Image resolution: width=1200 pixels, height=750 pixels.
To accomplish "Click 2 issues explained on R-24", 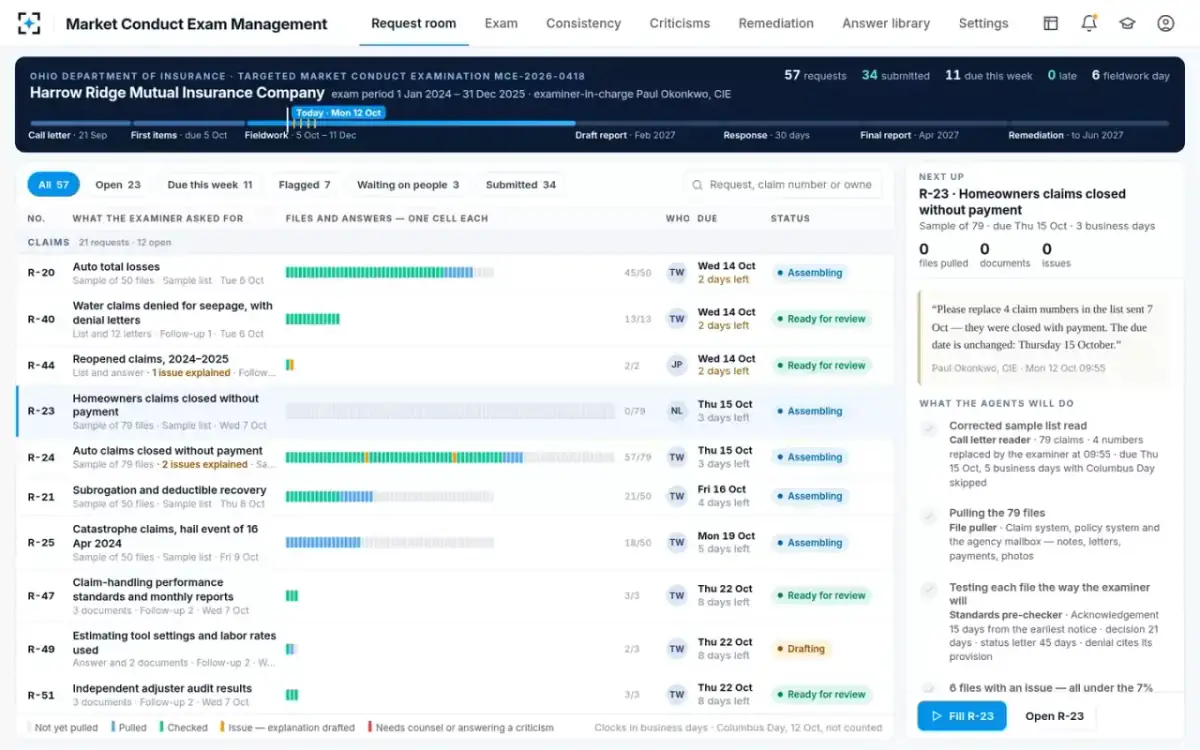I will coord(205,465).
